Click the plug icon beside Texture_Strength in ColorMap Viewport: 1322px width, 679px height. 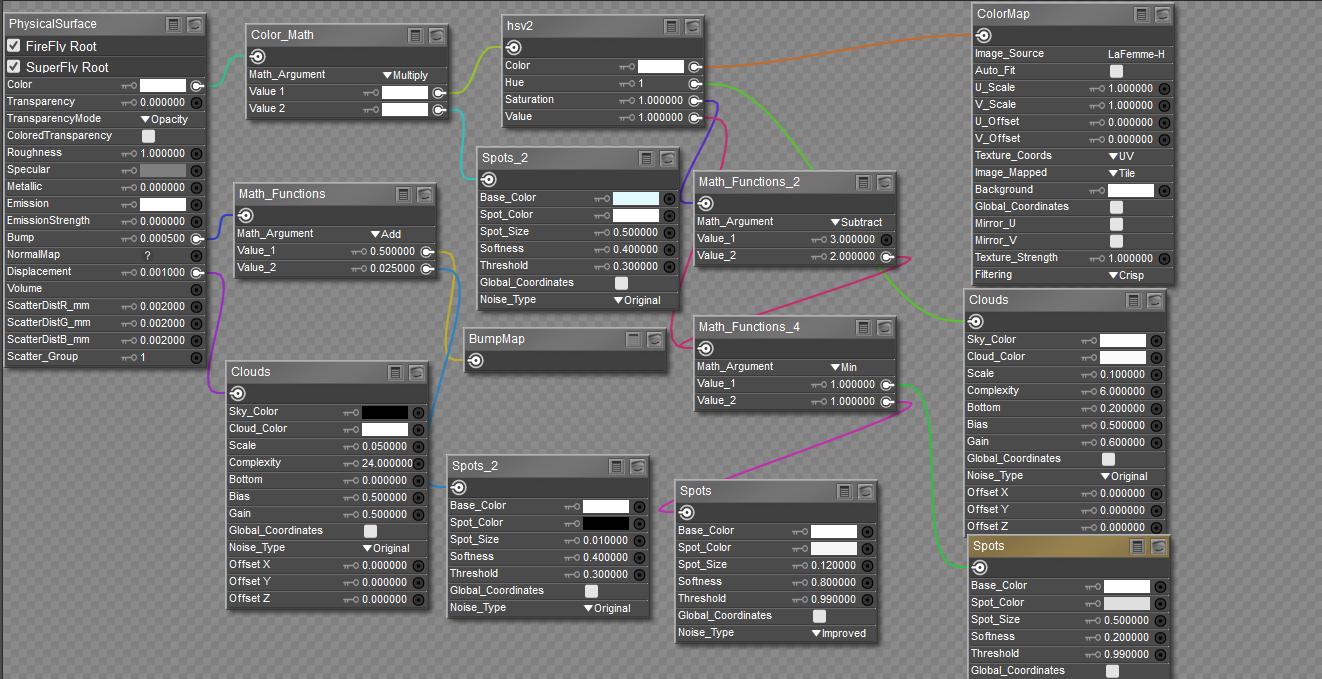[1165, 258]
